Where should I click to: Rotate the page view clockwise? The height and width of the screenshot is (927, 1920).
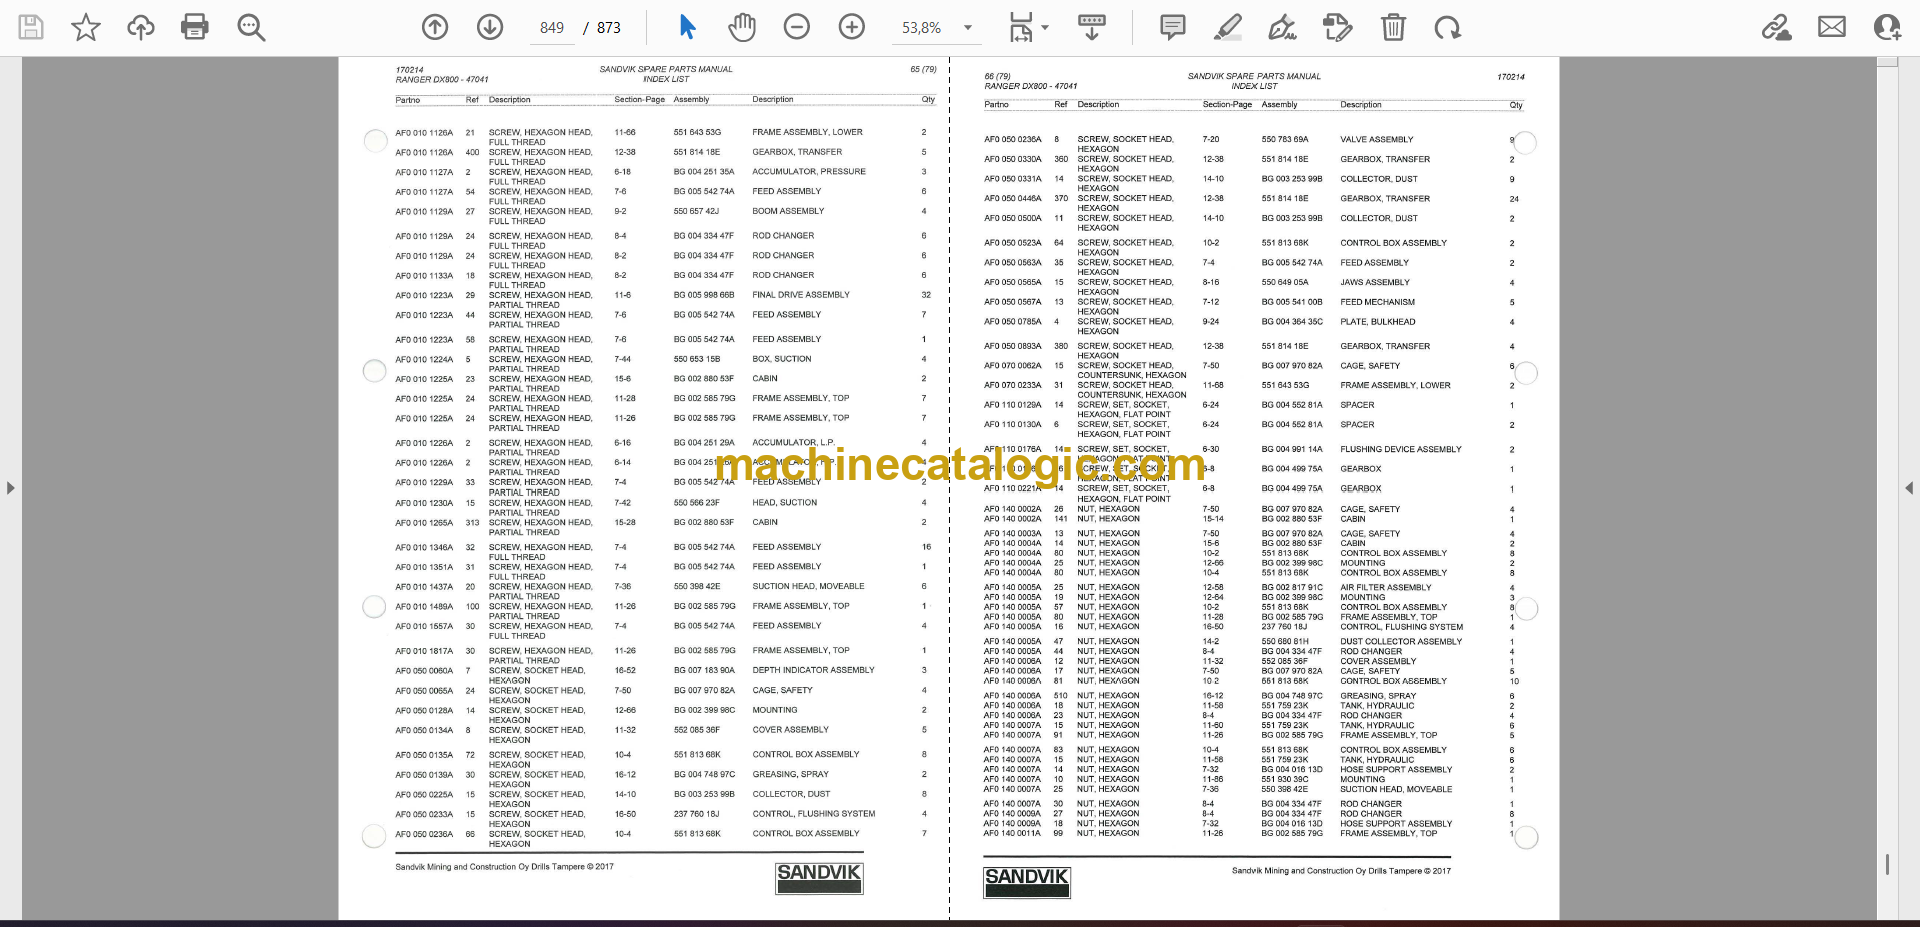pyautogui.click(x=1447, y=27)
